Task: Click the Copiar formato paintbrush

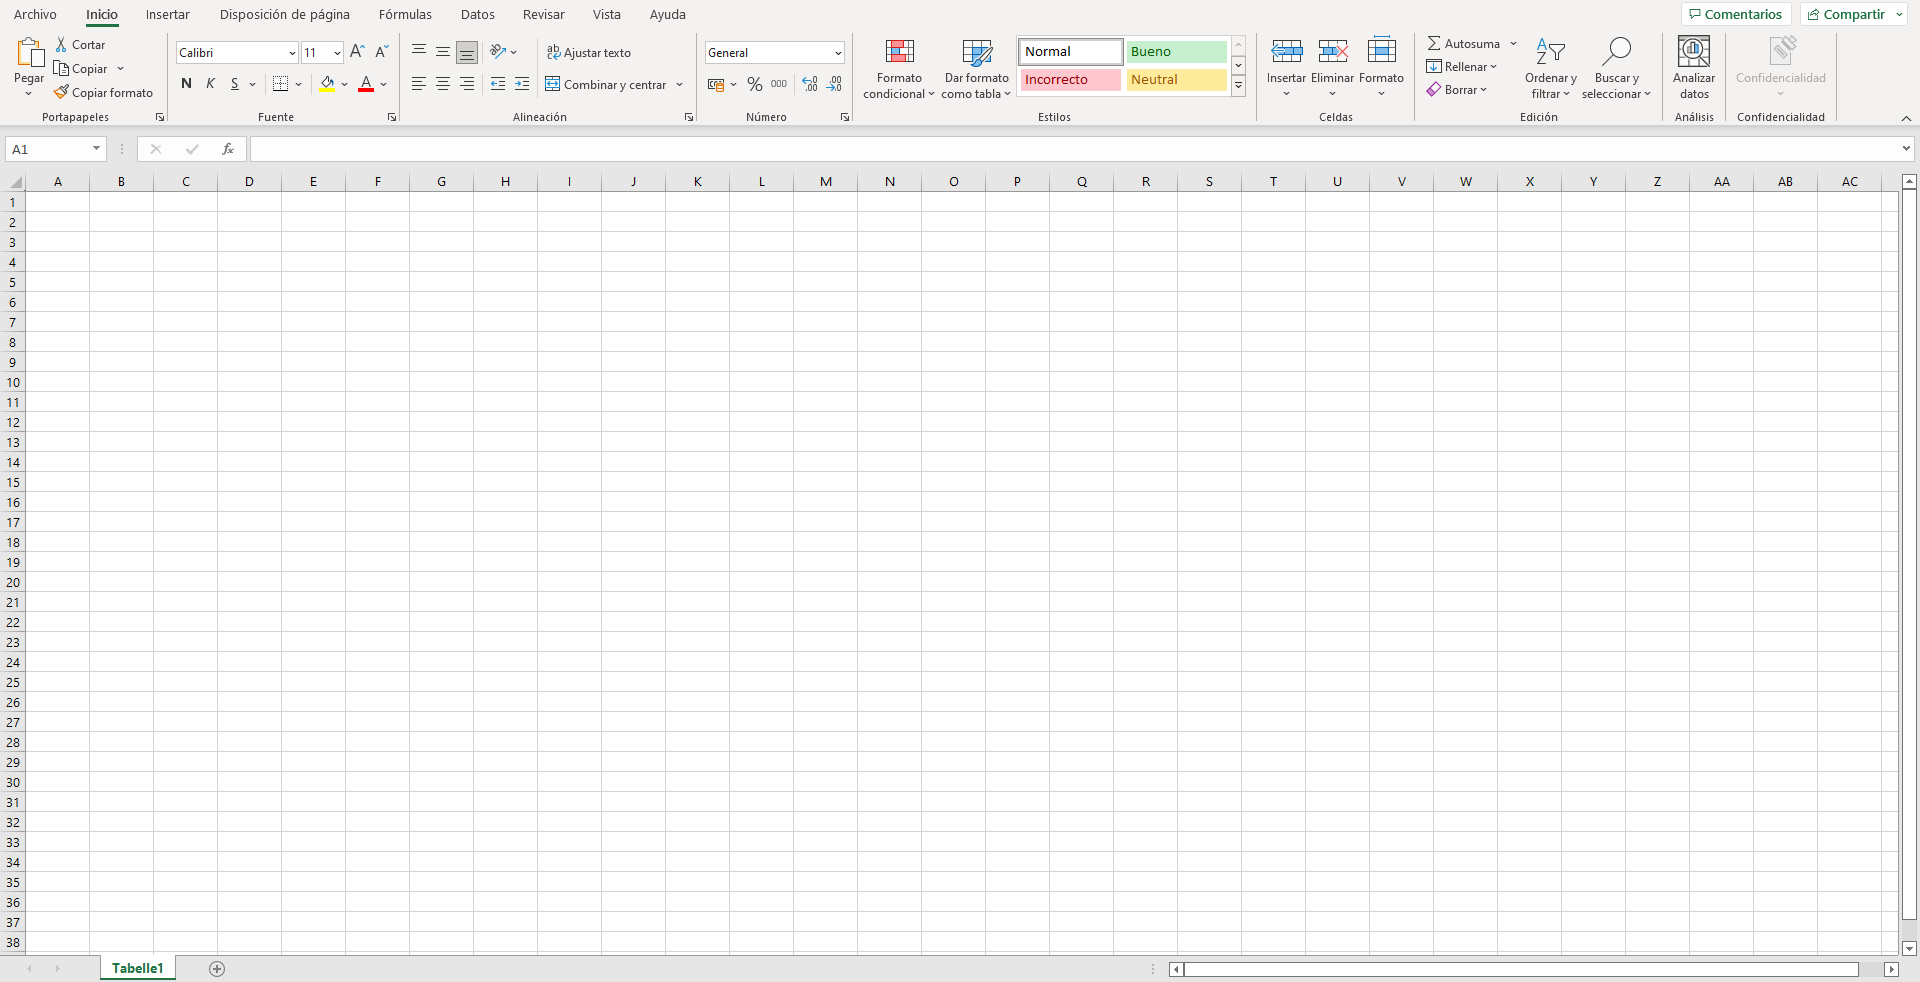Action: tap(61, 92)
